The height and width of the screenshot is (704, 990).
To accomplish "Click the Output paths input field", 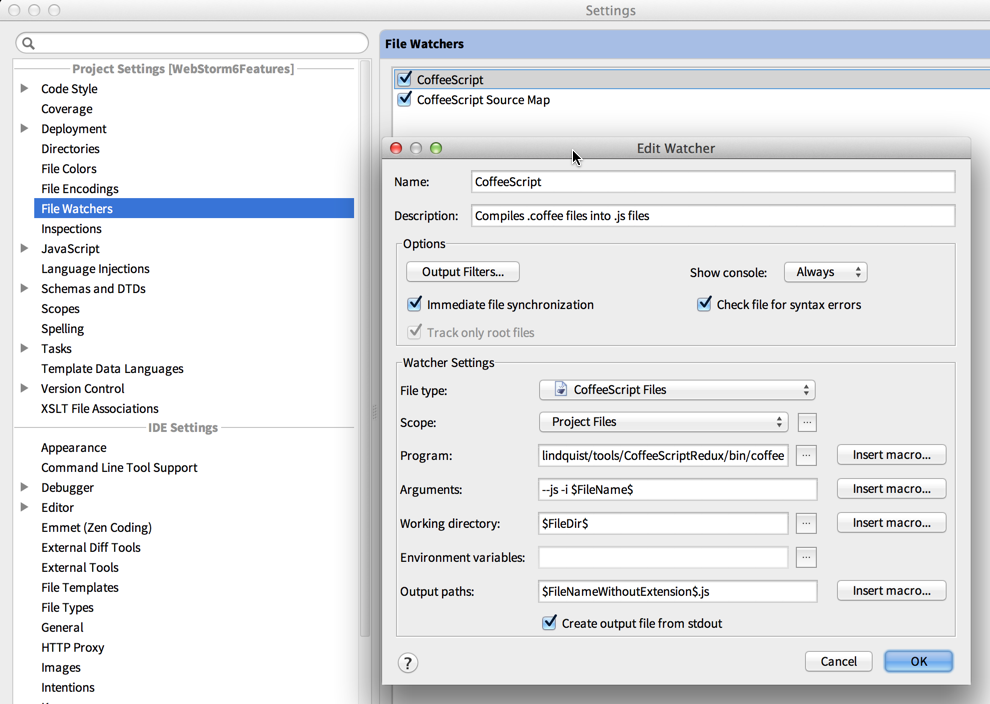I will [x=677, y=592].
